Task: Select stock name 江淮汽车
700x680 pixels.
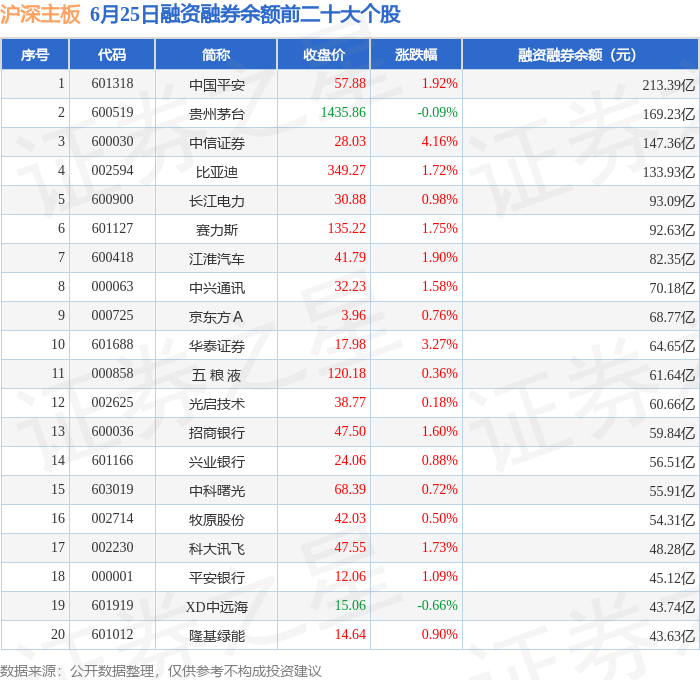Action: pyautogui.click(x=217, y=259)
